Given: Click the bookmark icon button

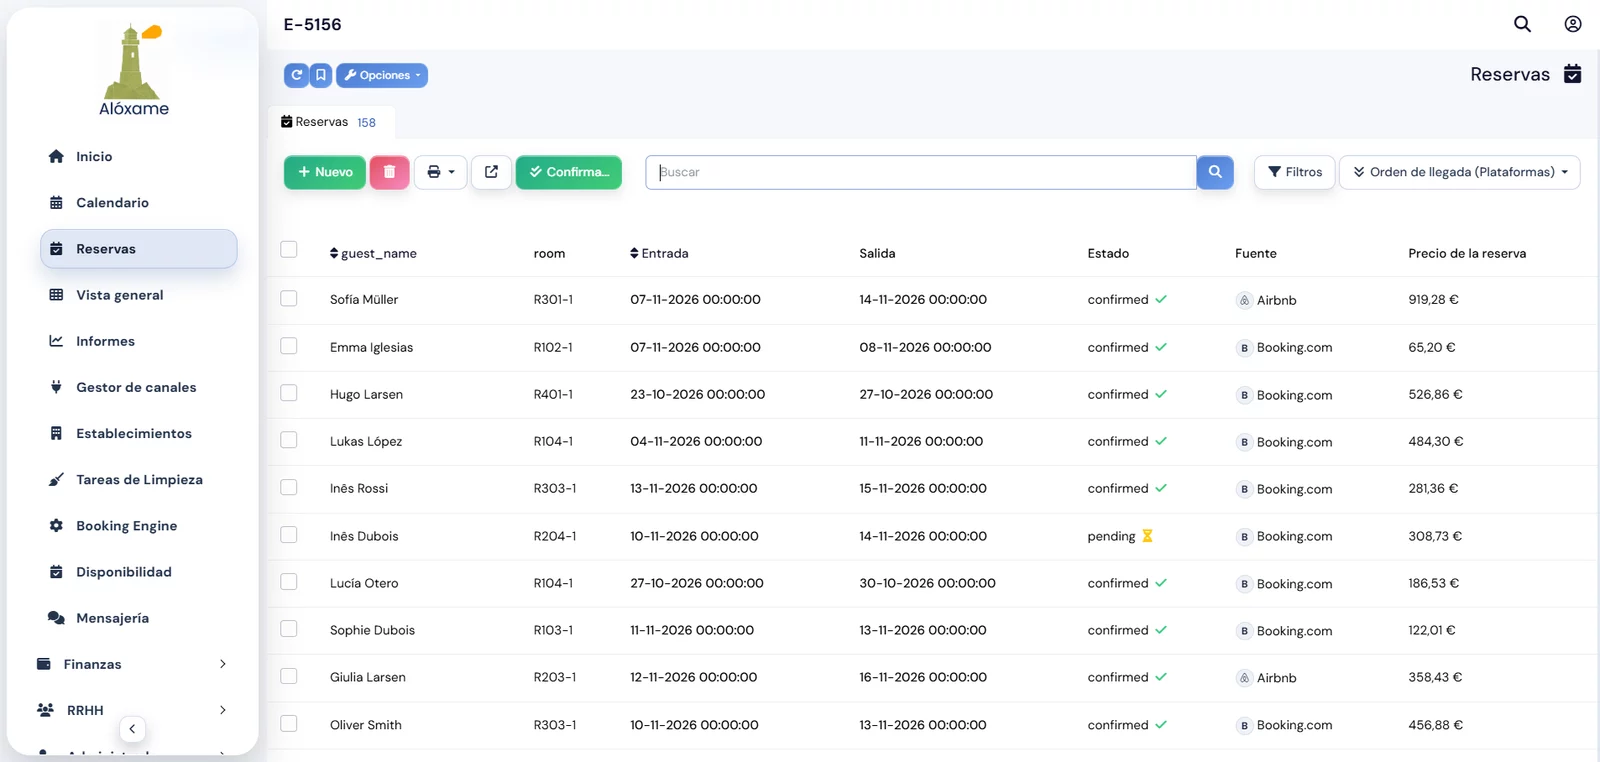Looking at the screenshot, I should (x=321, y=75).
